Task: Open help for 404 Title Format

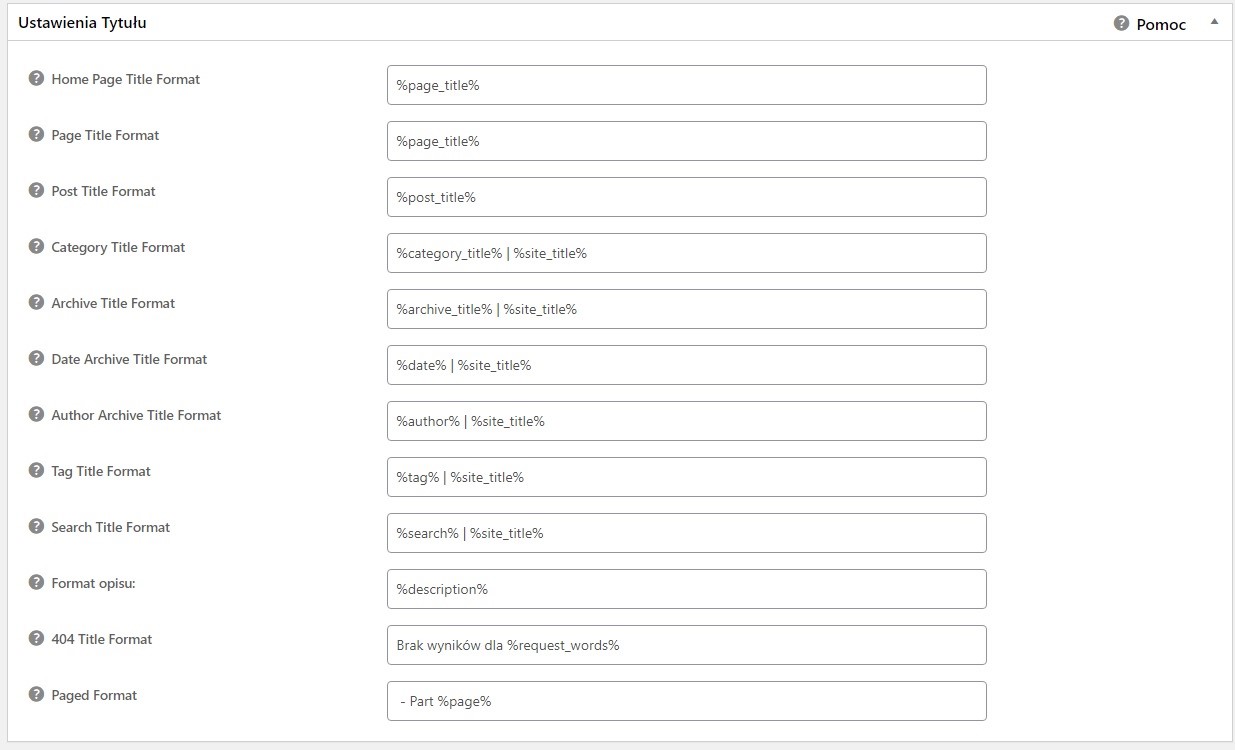Action: (36, 639)
